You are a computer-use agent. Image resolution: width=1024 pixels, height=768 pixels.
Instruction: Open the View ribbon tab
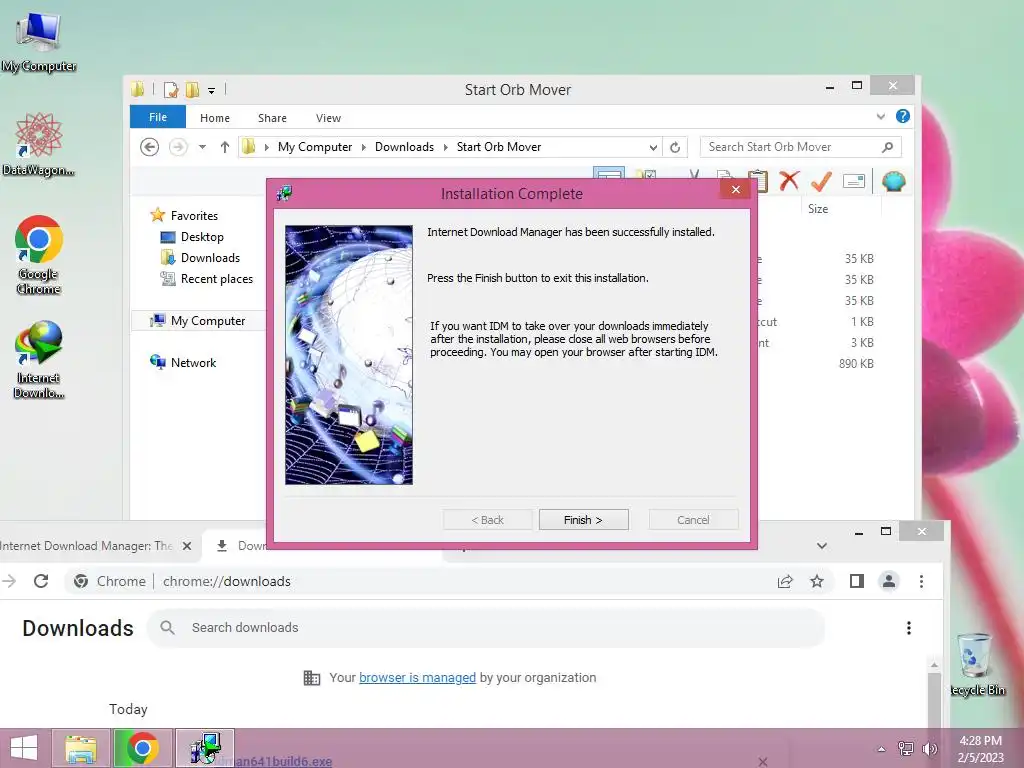328,118
